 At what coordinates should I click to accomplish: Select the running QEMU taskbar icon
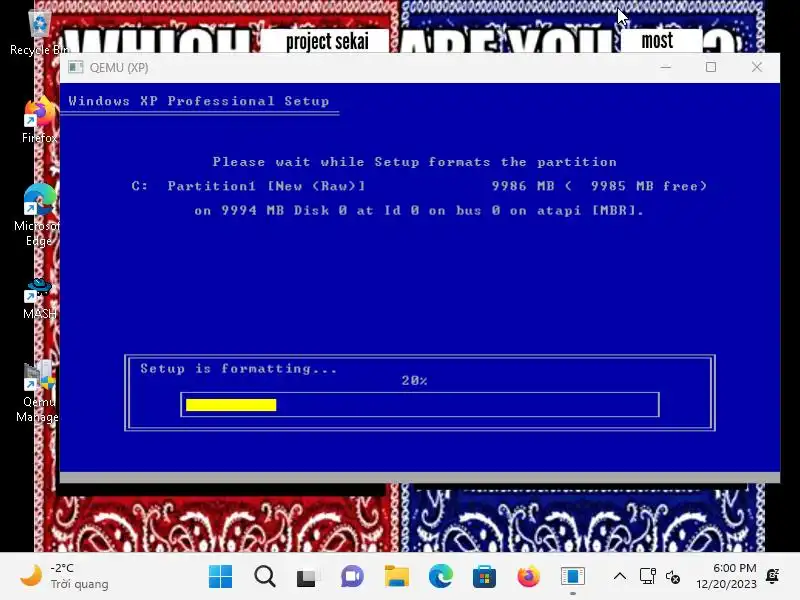tap(572, 577)
